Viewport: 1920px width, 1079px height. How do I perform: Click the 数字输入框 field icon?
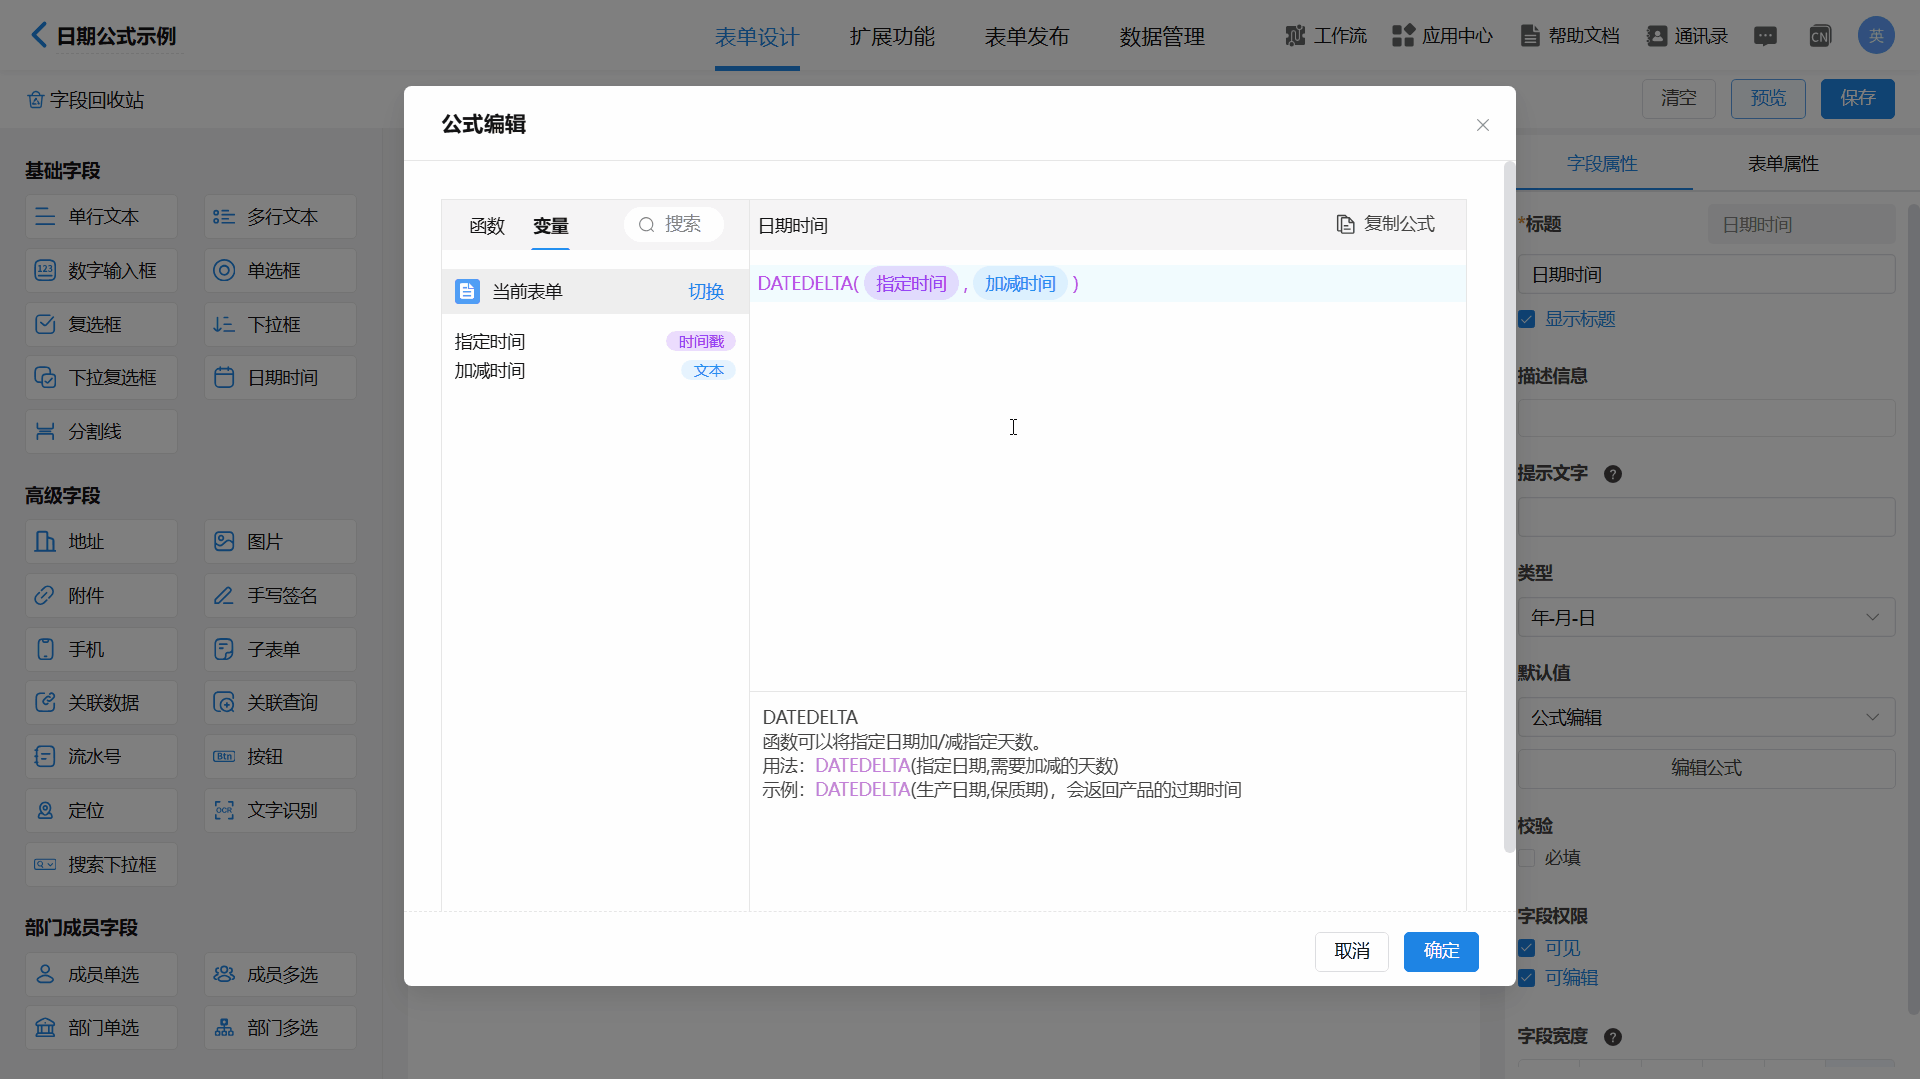point(45,271)
